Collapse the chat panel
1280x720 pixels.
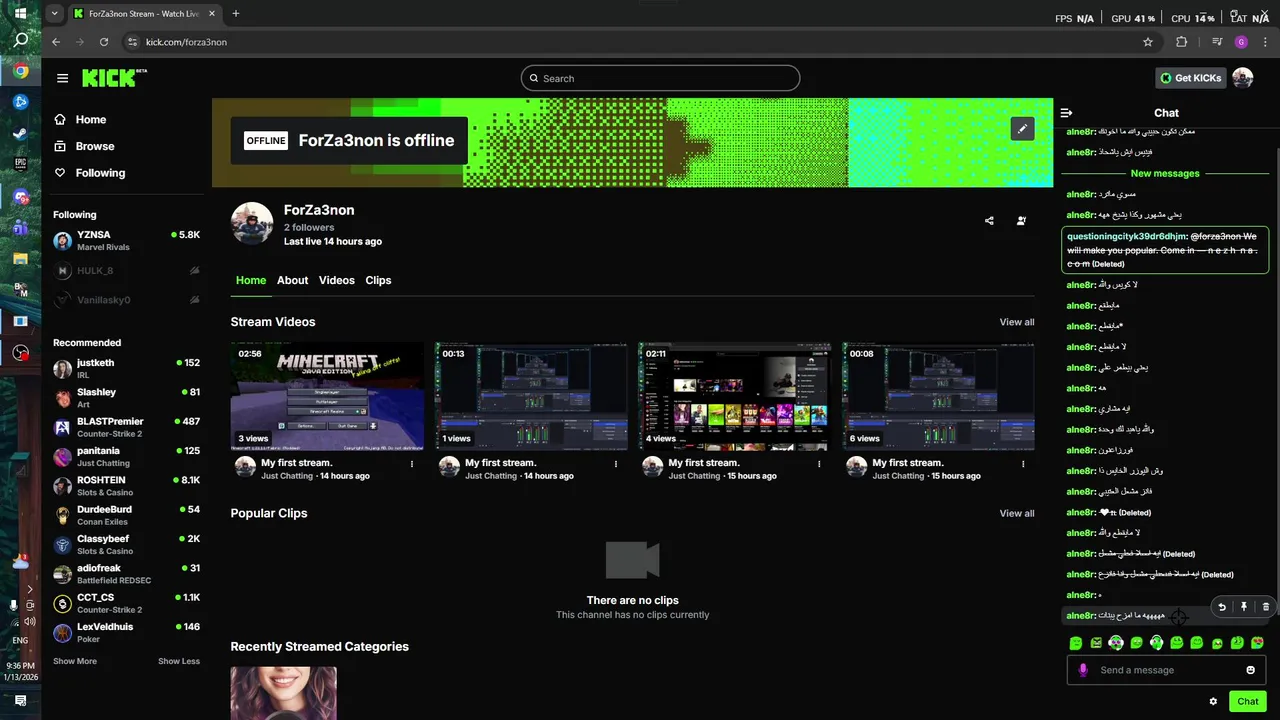[x=1066, y=113]
